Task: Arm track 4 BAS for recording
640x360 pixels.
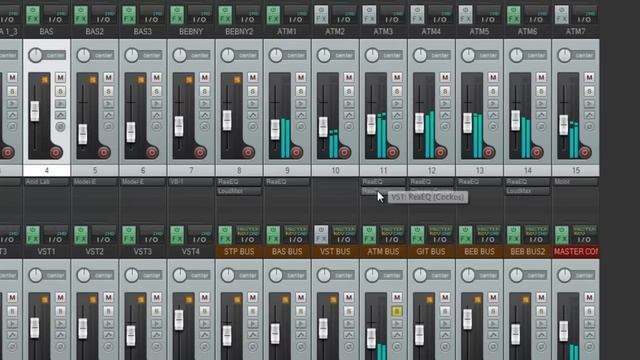Action: pos(56,152)
